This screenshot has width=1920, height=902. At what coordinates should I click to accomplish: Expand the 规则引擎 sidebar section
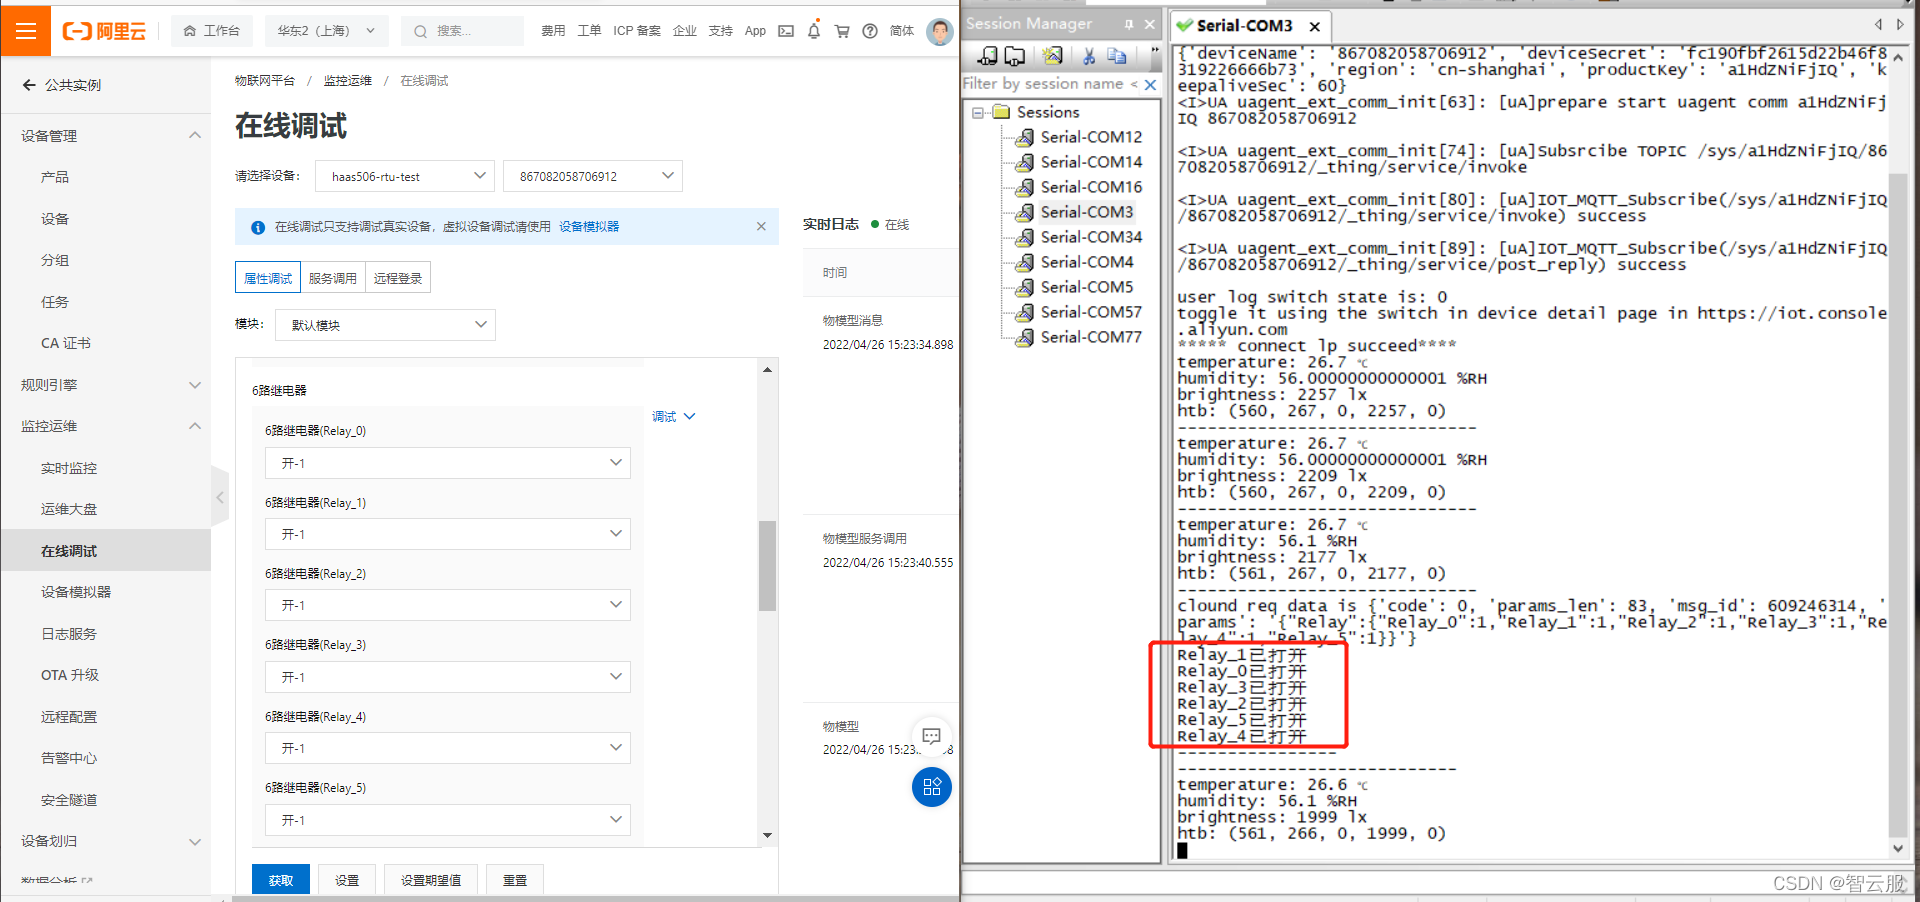point(195,385)
